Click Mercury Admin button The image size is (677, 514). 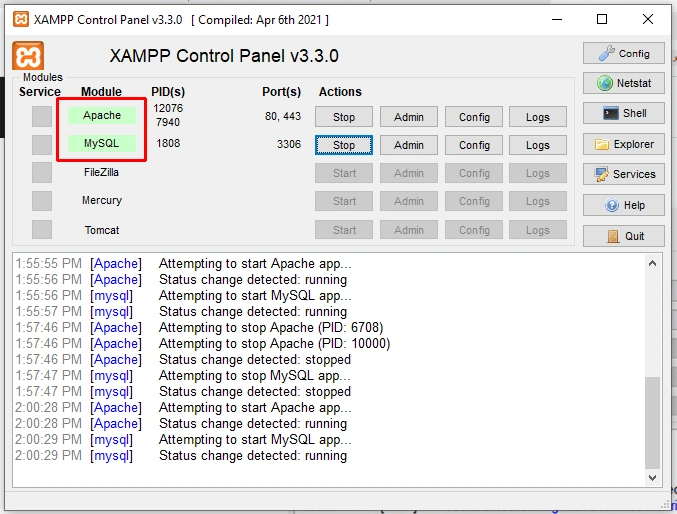[408, 201]
